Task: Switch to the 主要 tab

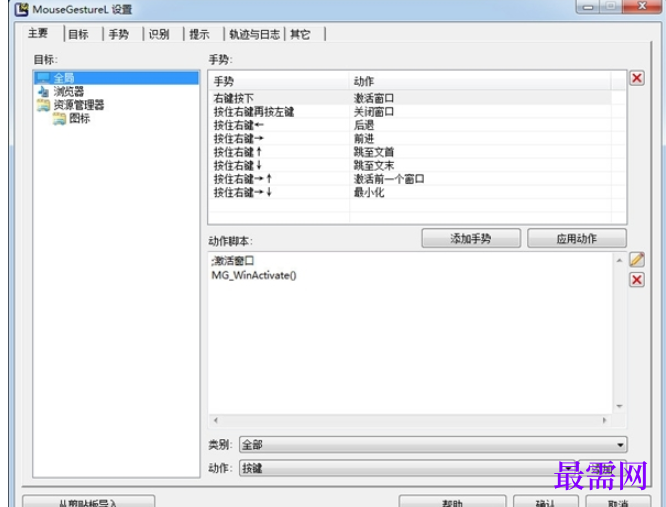Action: (x=38, y=33)
